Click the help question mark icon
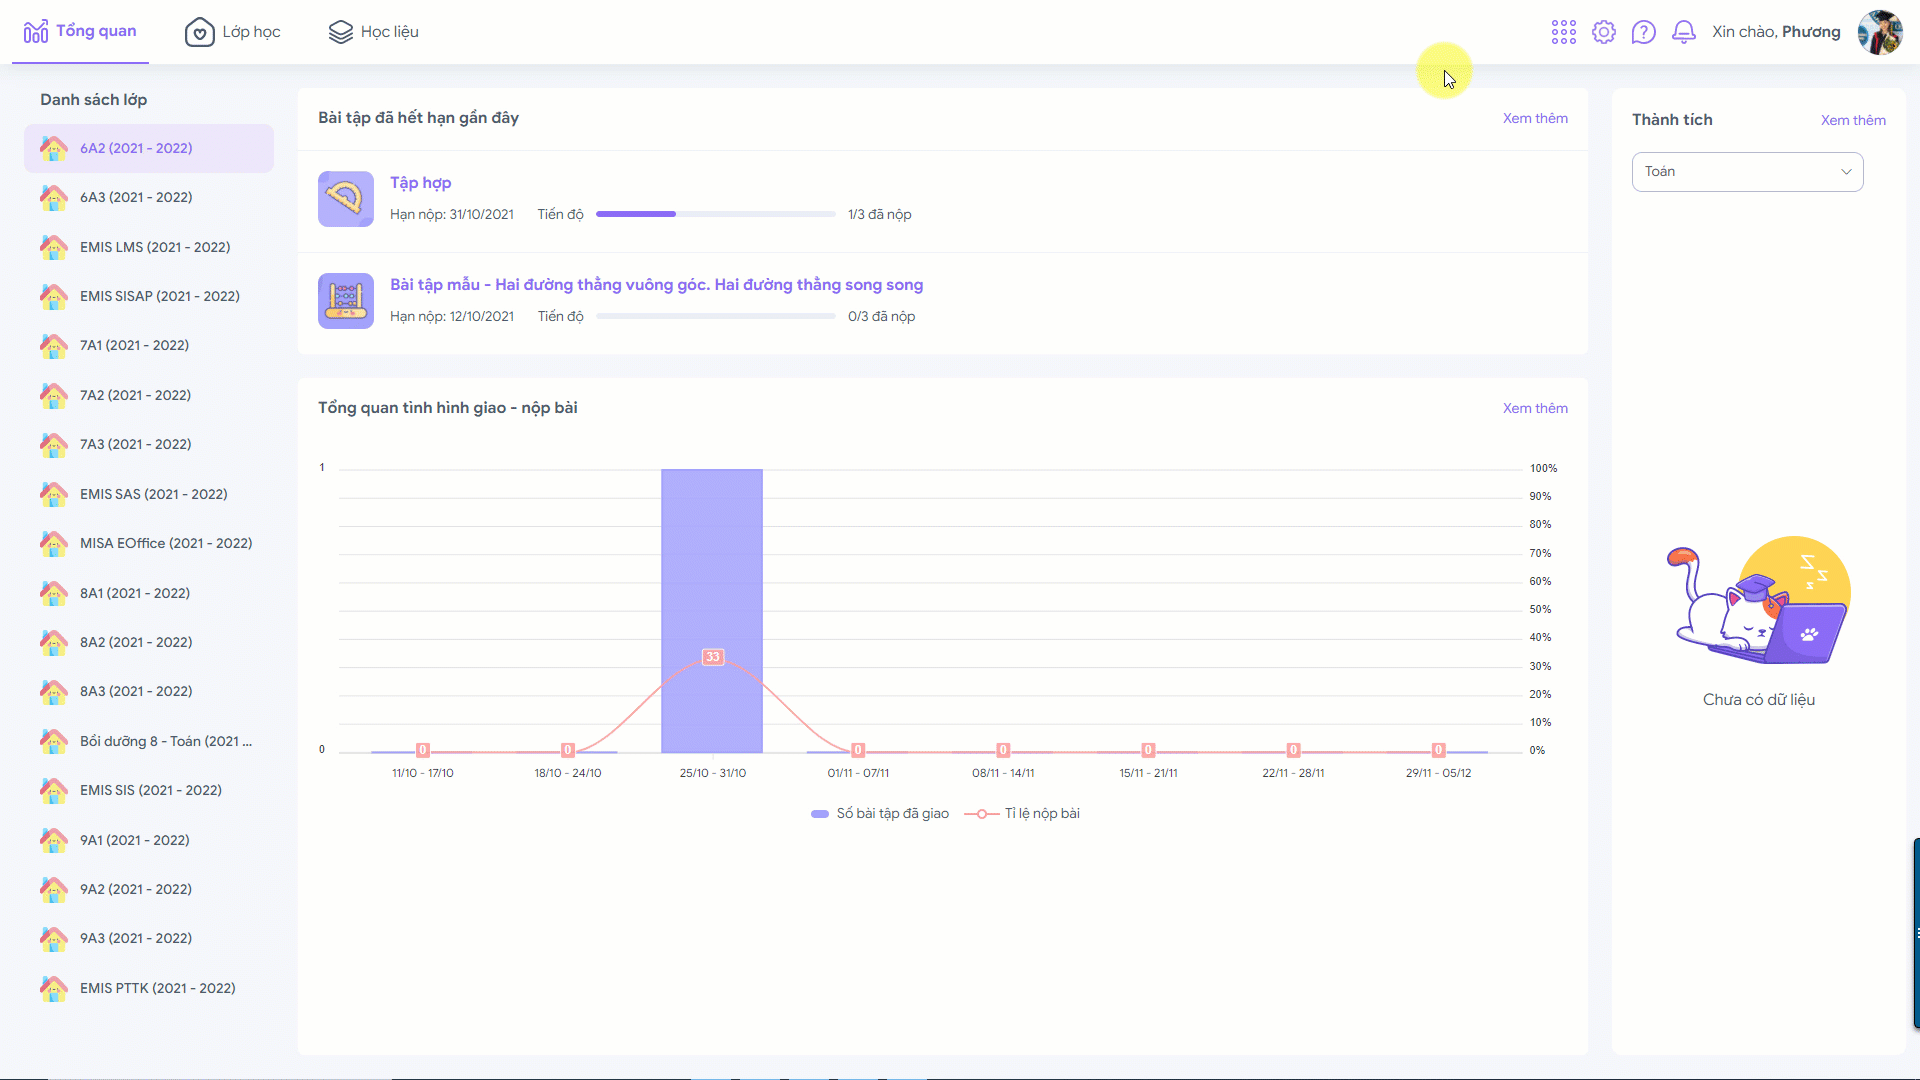The width and height of the screenshot is (1920, 1080). click(x=1644, y=32)
